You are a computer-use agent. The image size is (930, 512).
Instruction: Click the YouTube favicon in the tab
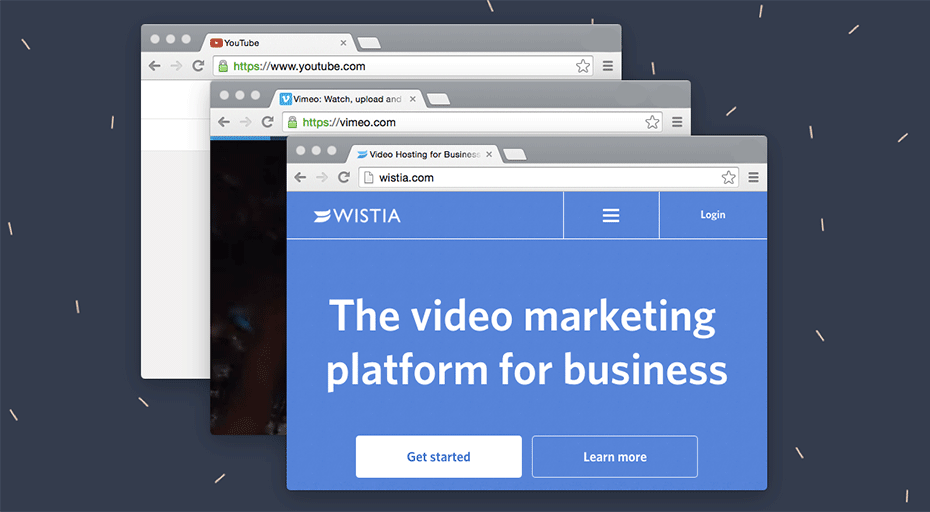216,43
